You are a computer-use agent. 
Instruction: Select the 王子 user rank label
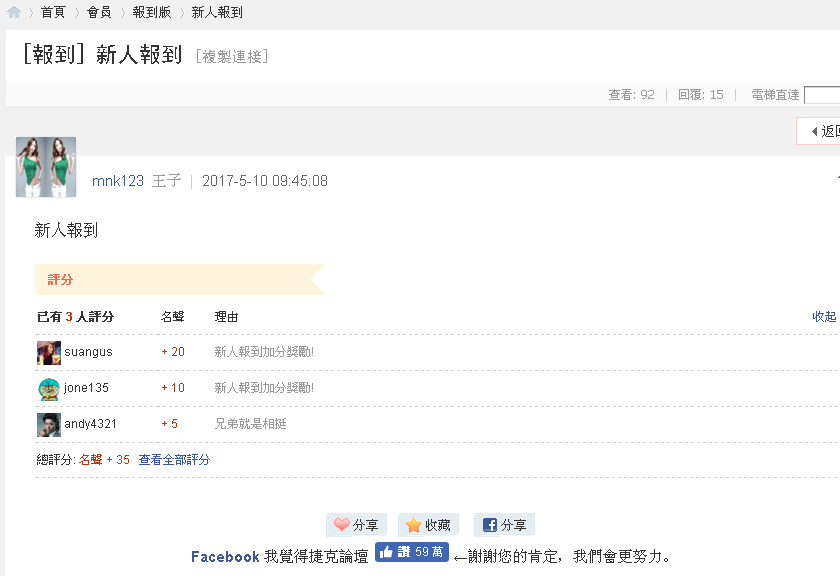(167, 181)
